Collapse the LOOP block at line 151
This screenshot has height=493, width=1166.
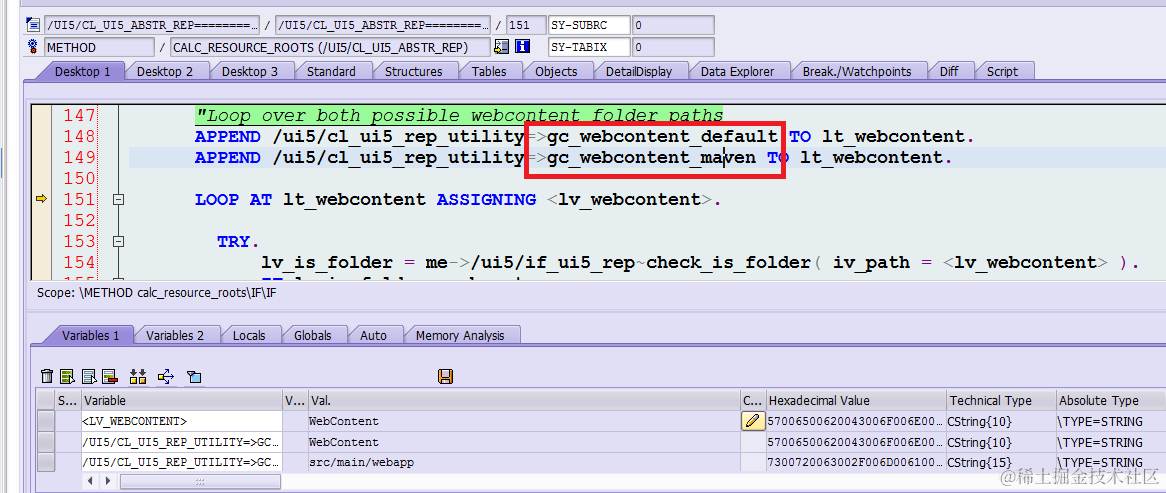pos(117,199)
